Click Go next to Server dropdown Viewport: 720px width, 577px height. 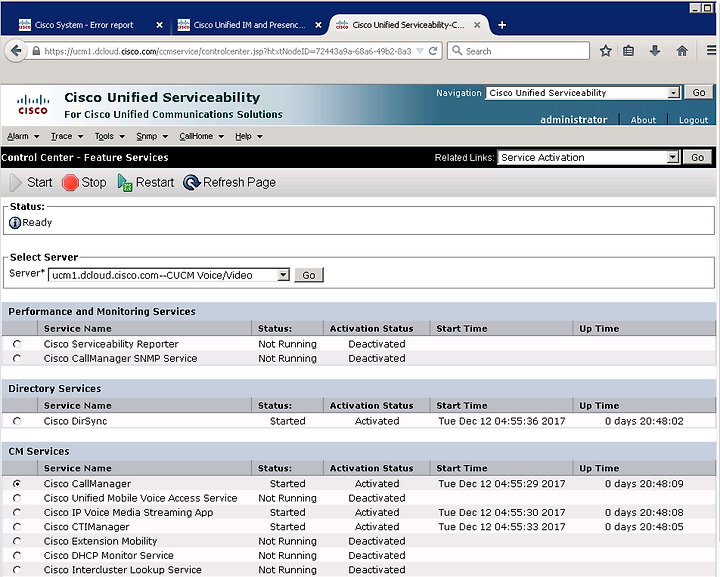point(309,275)
